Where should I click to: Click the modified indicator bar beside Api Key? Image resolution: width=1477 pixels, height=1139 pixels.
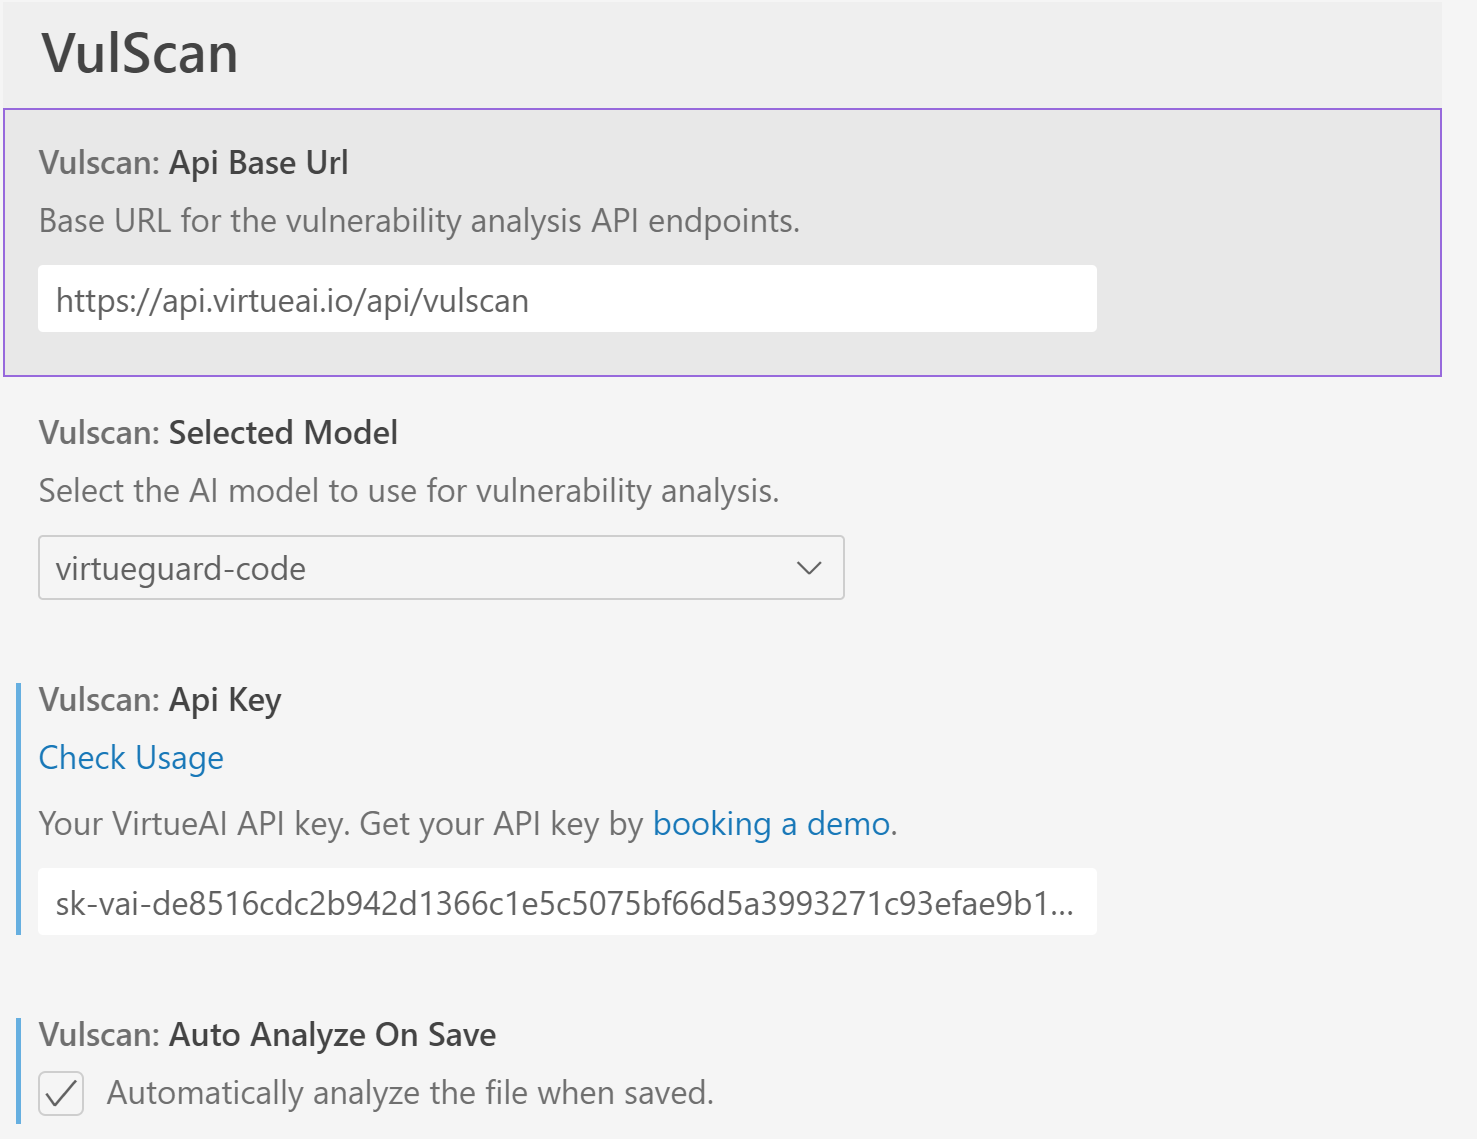pos(22,810)
